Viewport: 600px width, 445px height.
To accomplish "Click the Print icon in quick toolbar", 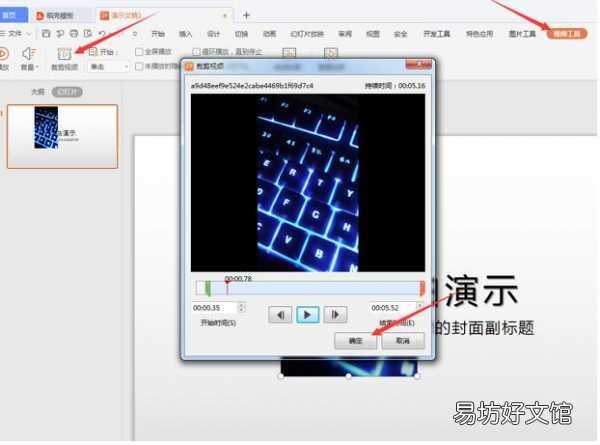I will (x=74, y=34).
